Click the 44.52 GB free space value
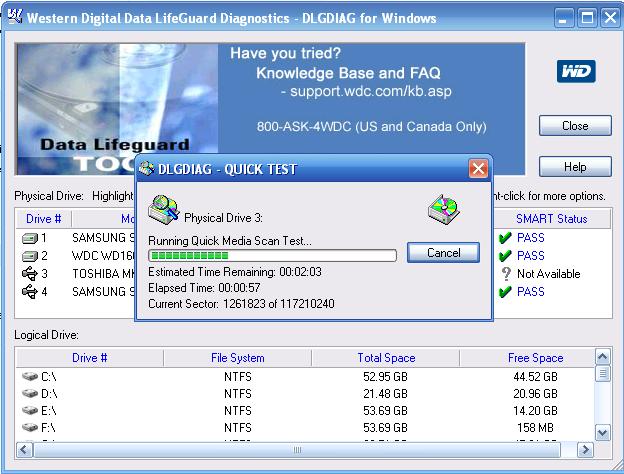This screenshot has height=474, width=624. coord(535,376)
